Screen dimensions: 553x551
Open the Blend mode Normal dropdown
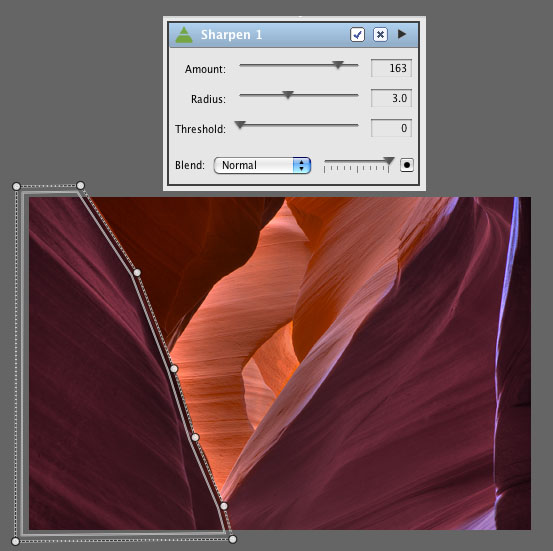point(262,165)
